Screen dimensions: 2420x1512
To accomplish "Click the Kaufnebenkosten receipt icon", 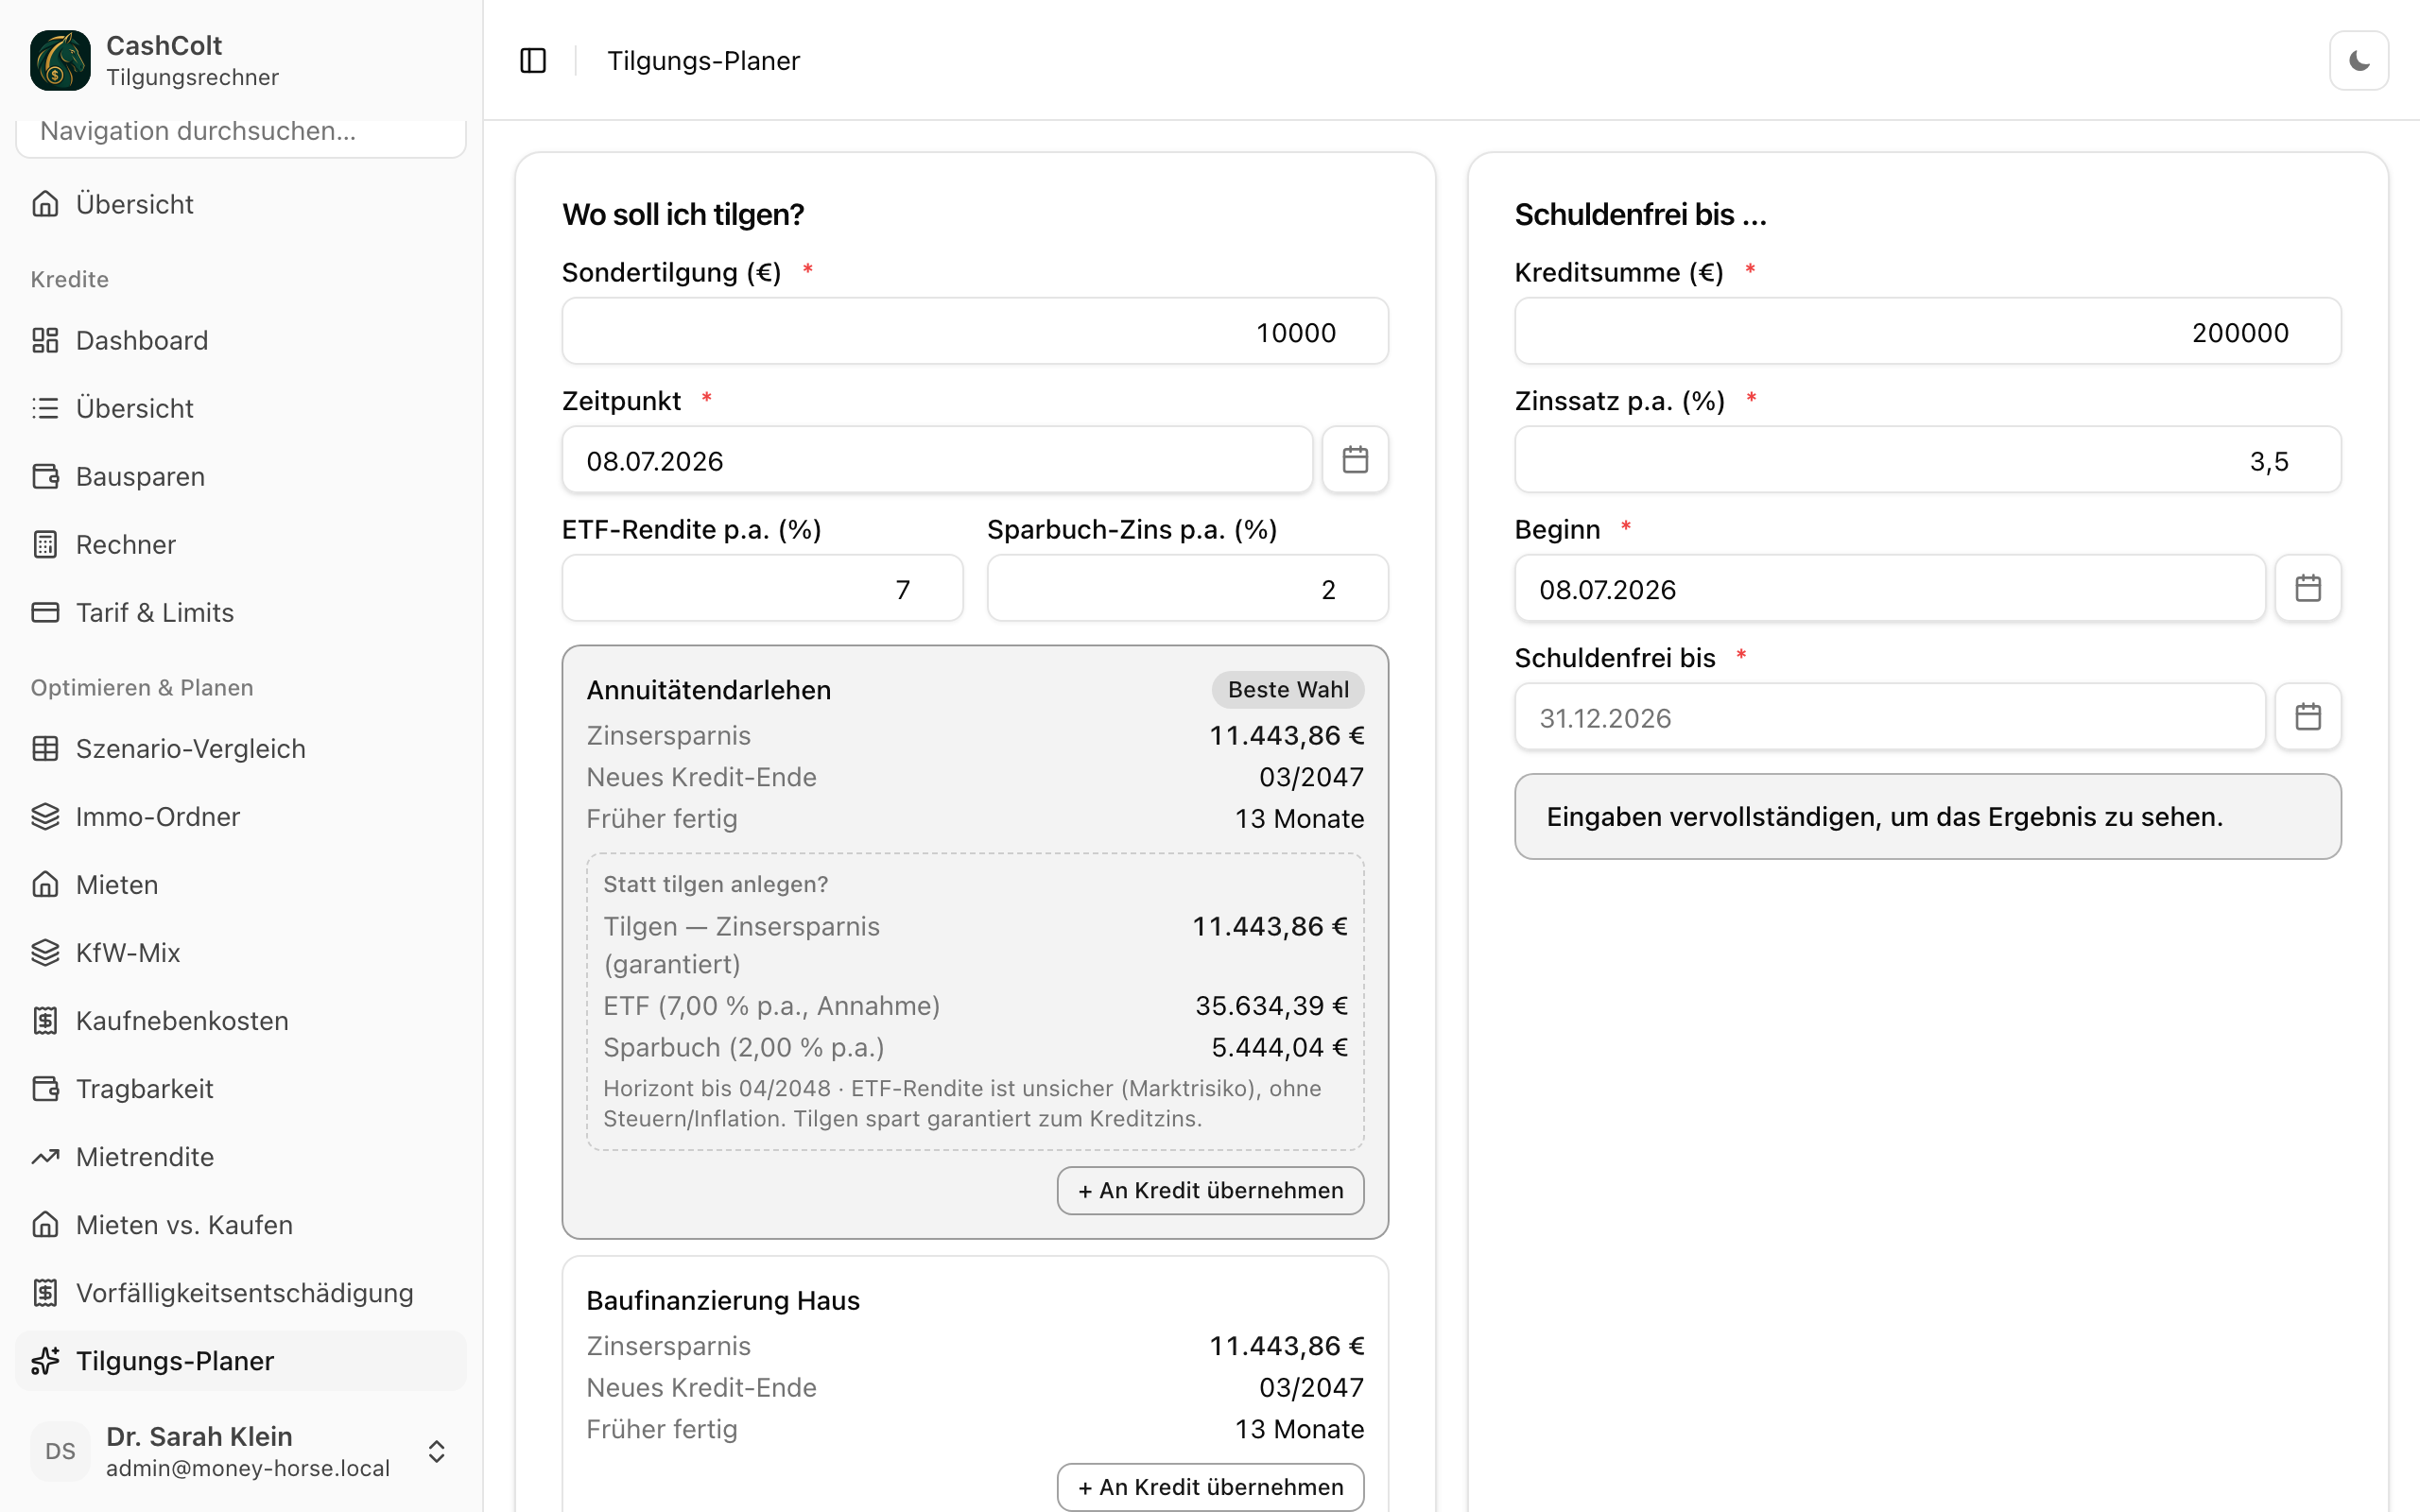I will [x=45, y=1020].
